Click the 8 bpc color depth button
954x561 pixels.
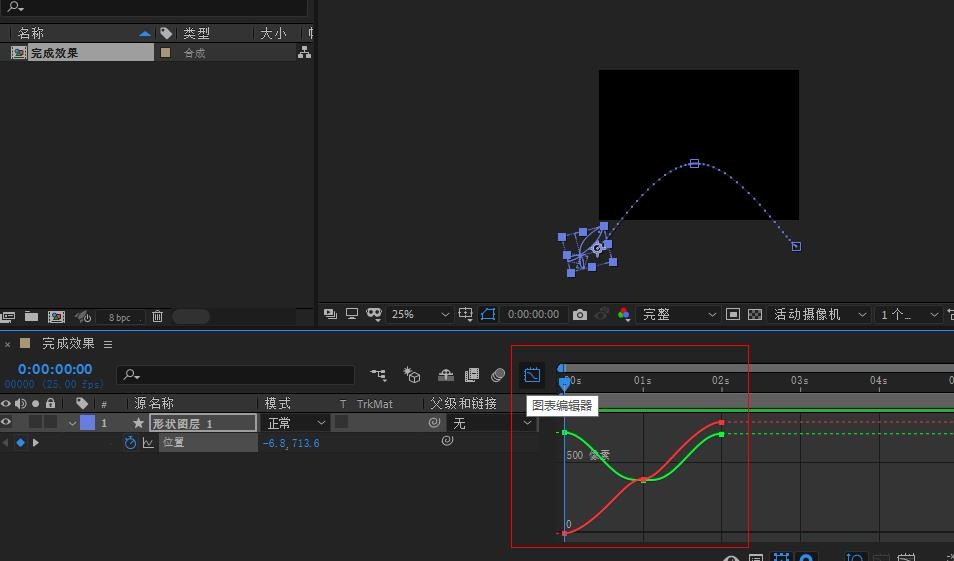click(120, 317)
